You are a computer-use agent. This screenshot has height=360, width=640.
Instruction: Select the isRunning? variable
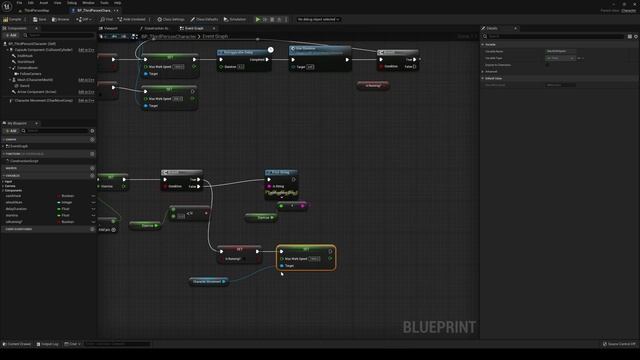pos(14,222)
